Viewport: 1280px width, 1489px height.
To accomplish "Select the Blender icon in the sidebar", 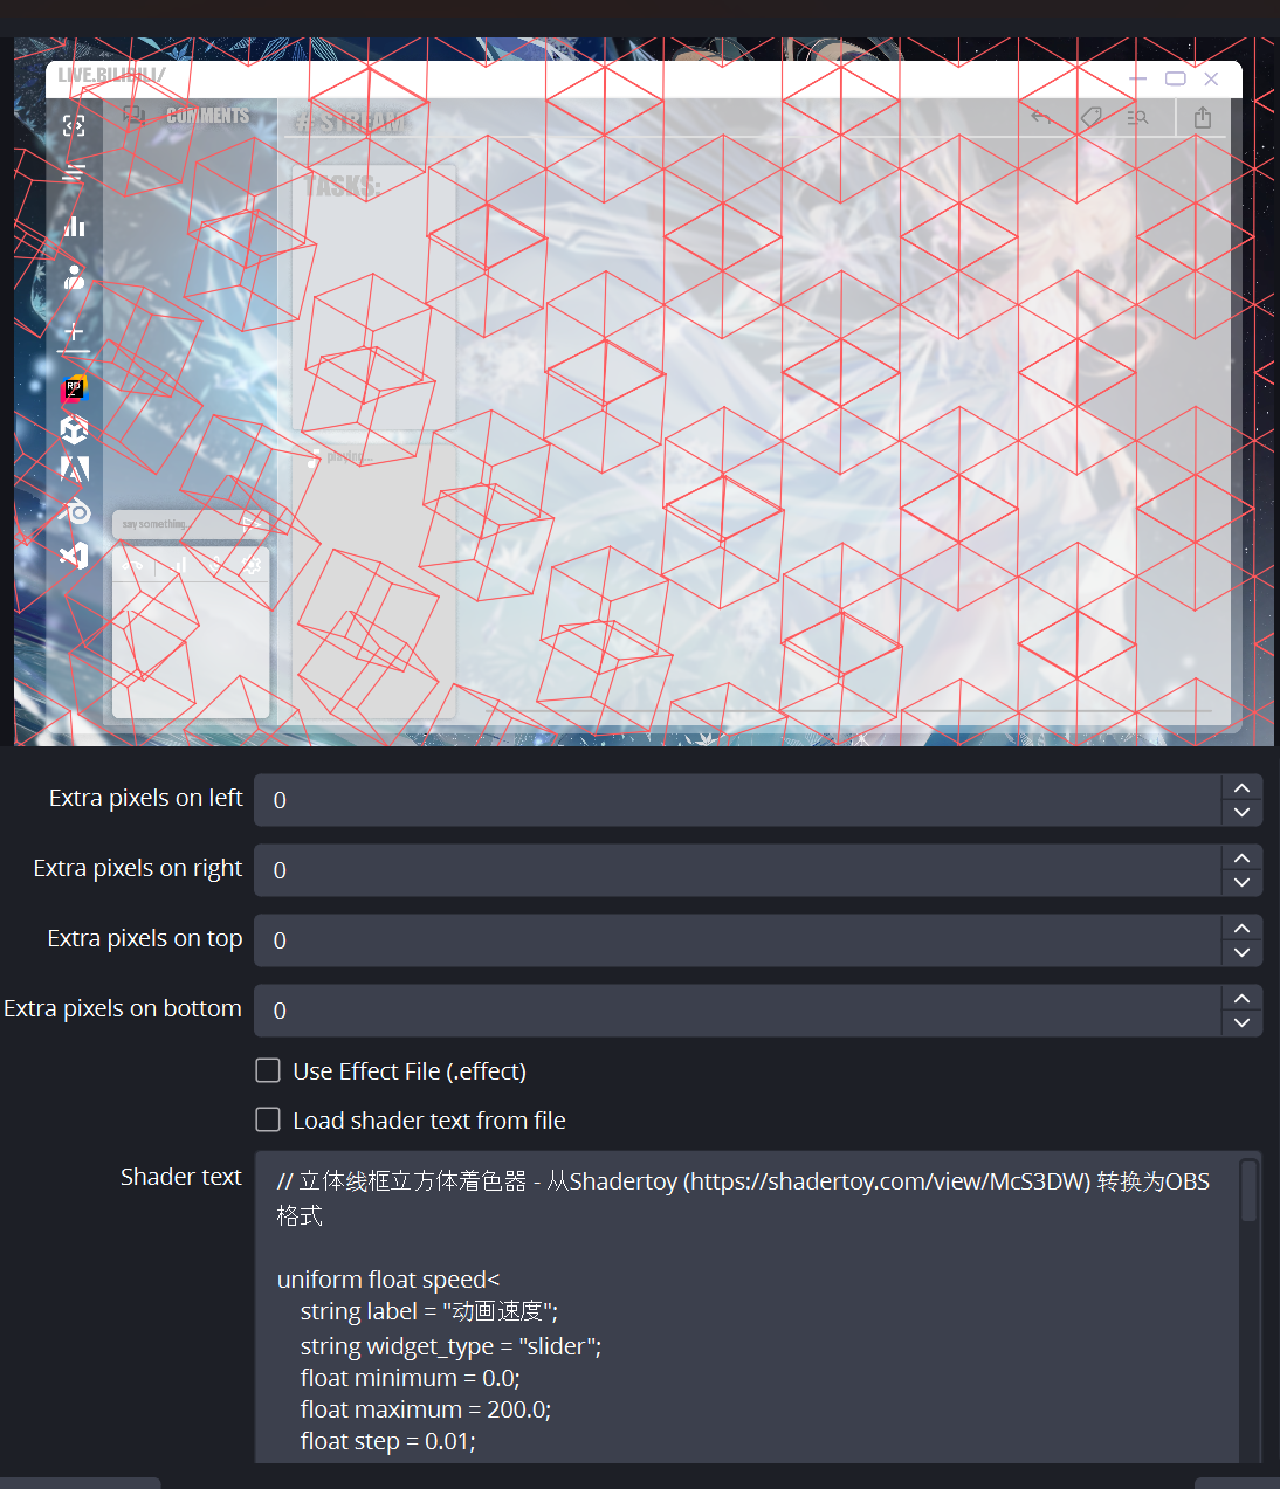I will tap(75, 511).
